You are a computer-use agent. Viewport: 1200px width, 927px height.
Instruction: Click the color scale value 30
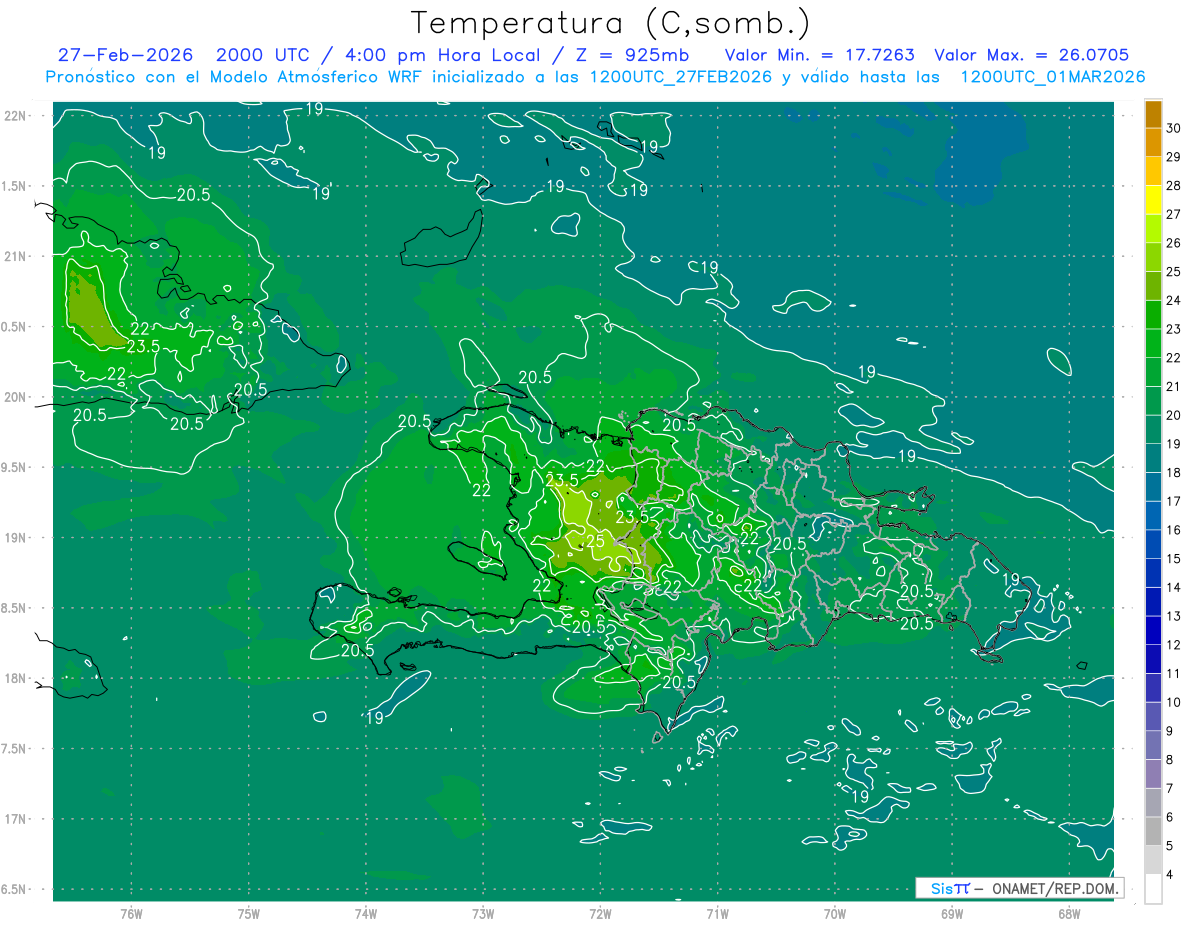pyautogui.click(x=1175, y=128)
